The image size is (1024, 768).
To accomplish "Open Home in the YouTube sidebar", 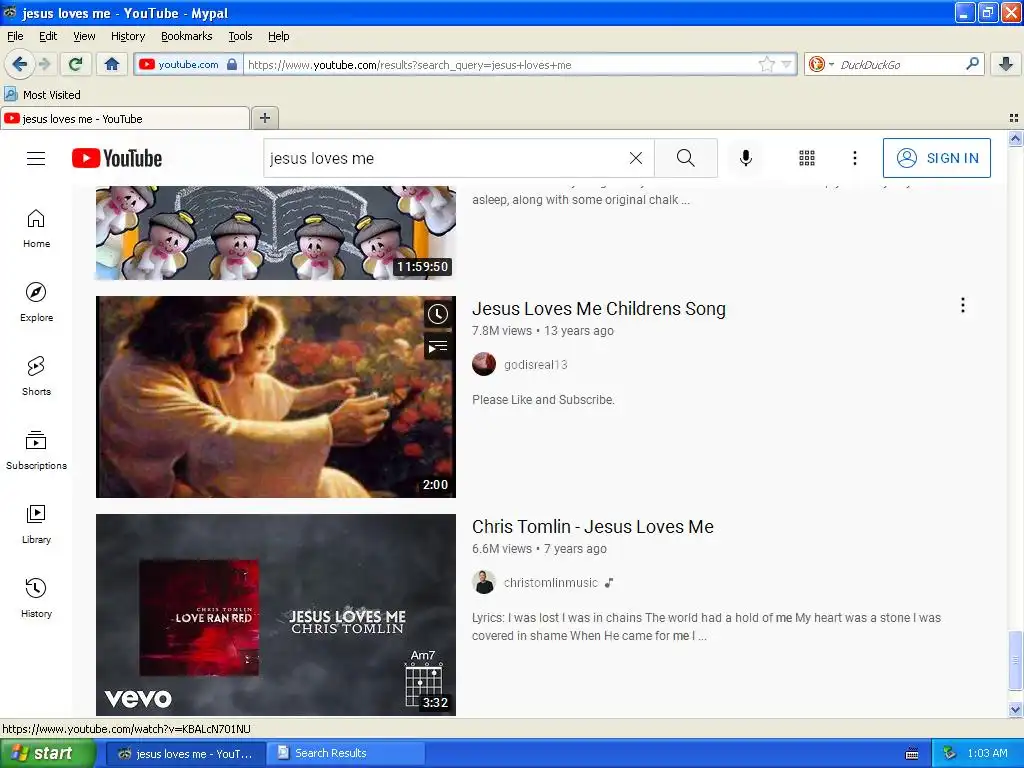I will [36, 229].
